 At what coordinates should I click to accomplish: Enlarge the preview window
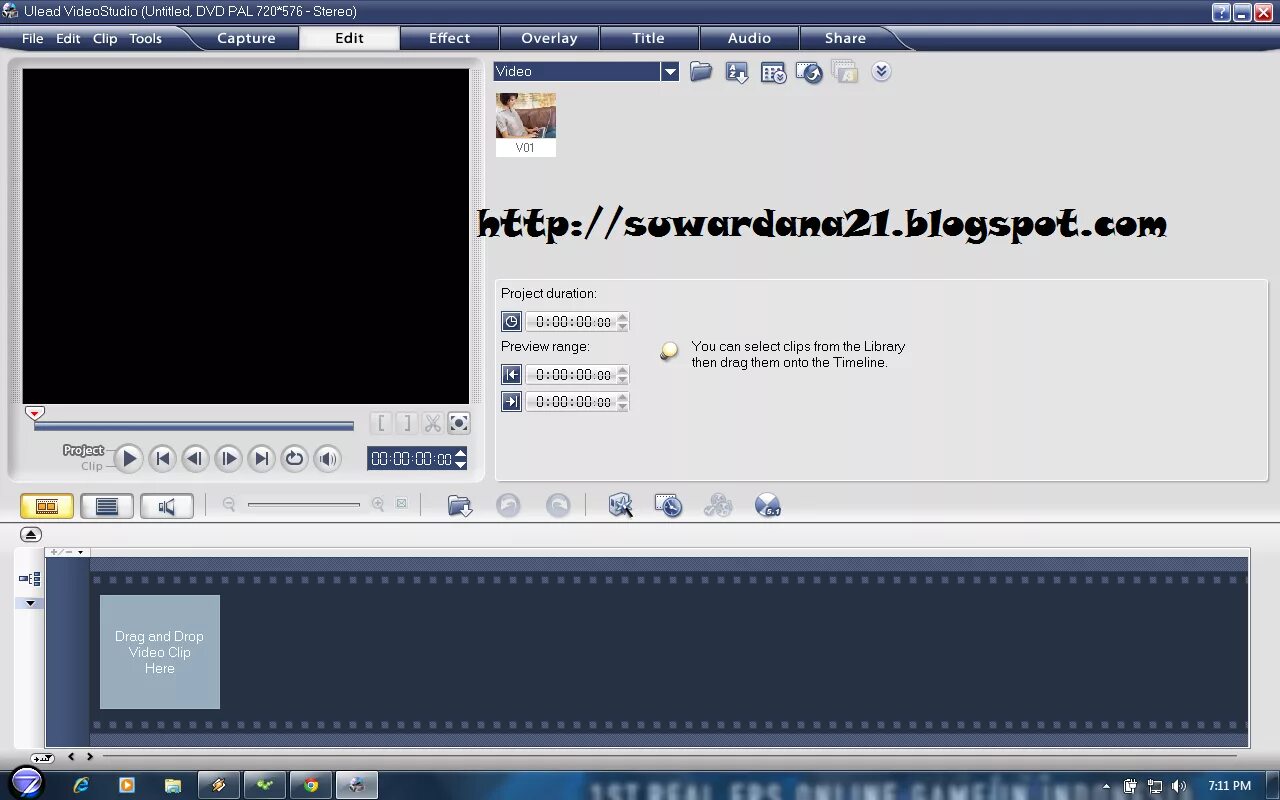[x=458, y=424]
